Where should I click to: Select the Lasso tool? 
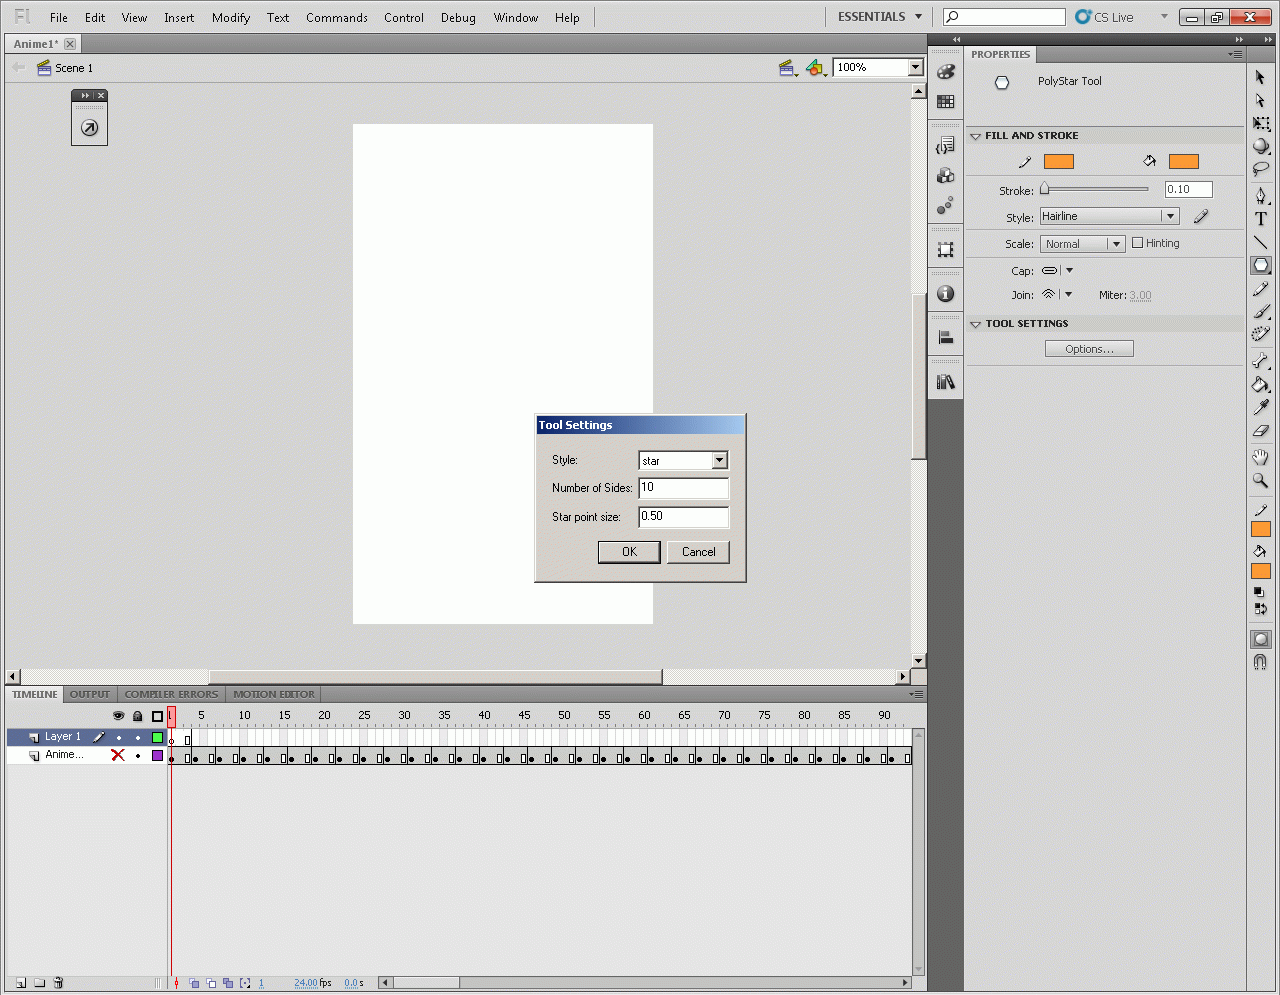(x=1260, y=170)
